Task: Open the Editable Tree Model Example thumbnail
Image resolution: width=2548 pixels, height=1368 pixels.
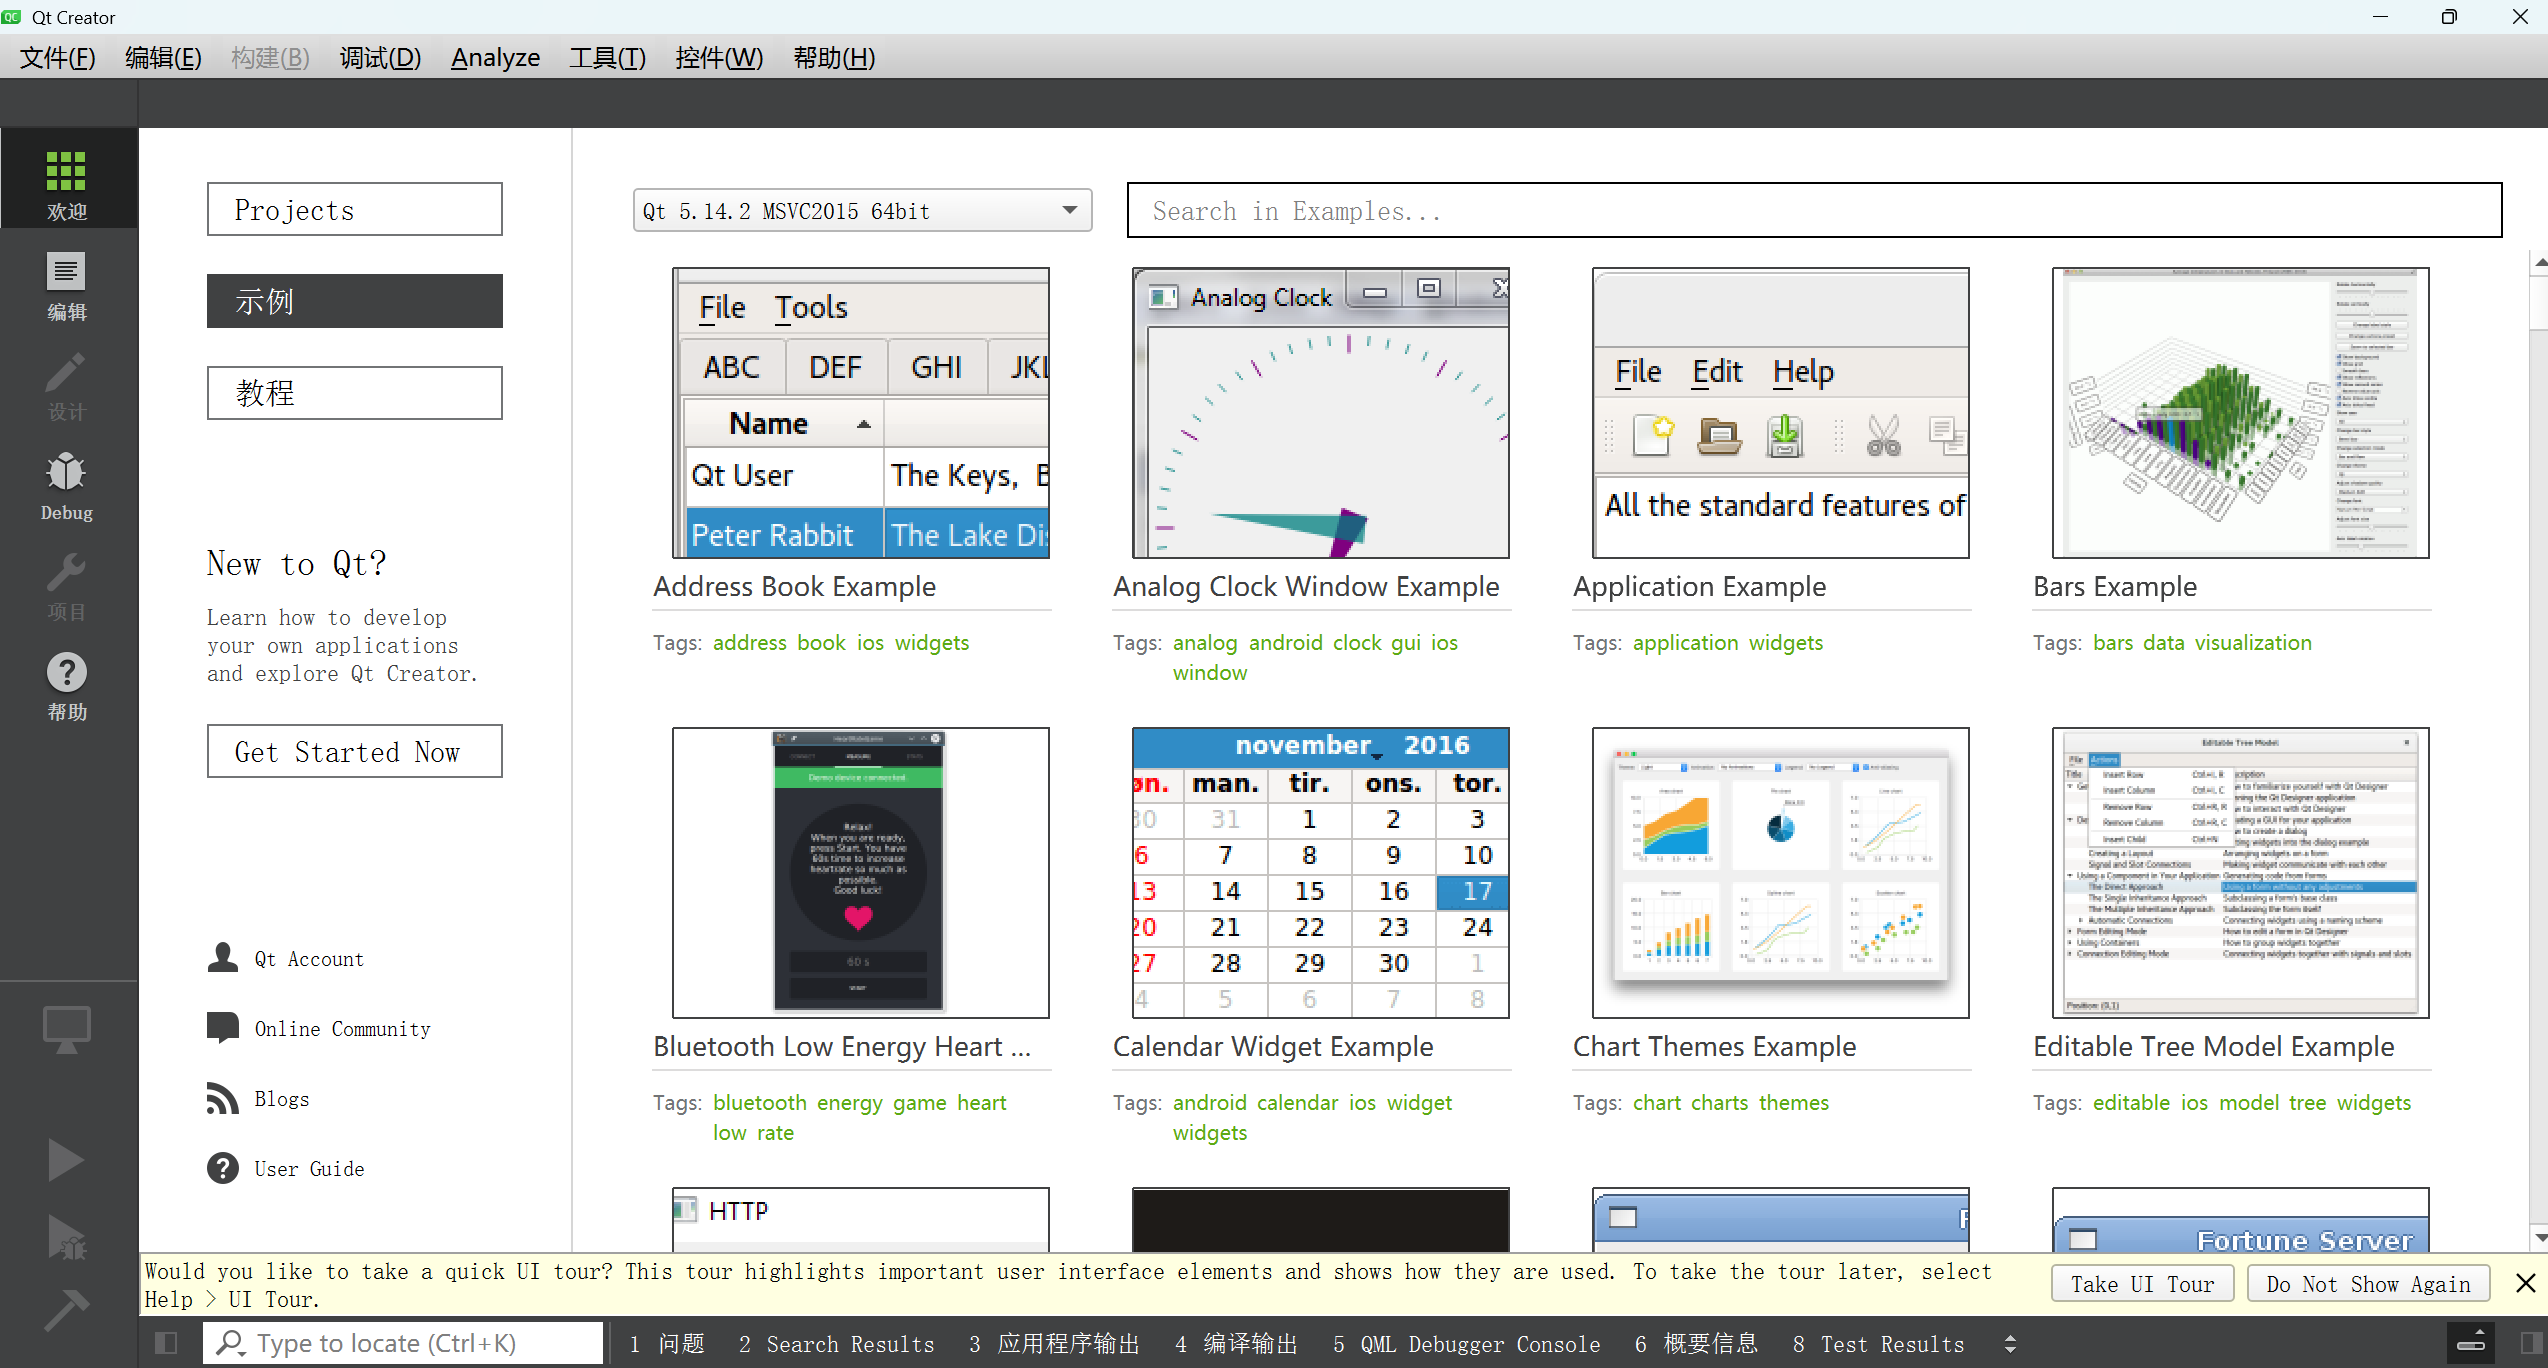Action: (2241, 872)
